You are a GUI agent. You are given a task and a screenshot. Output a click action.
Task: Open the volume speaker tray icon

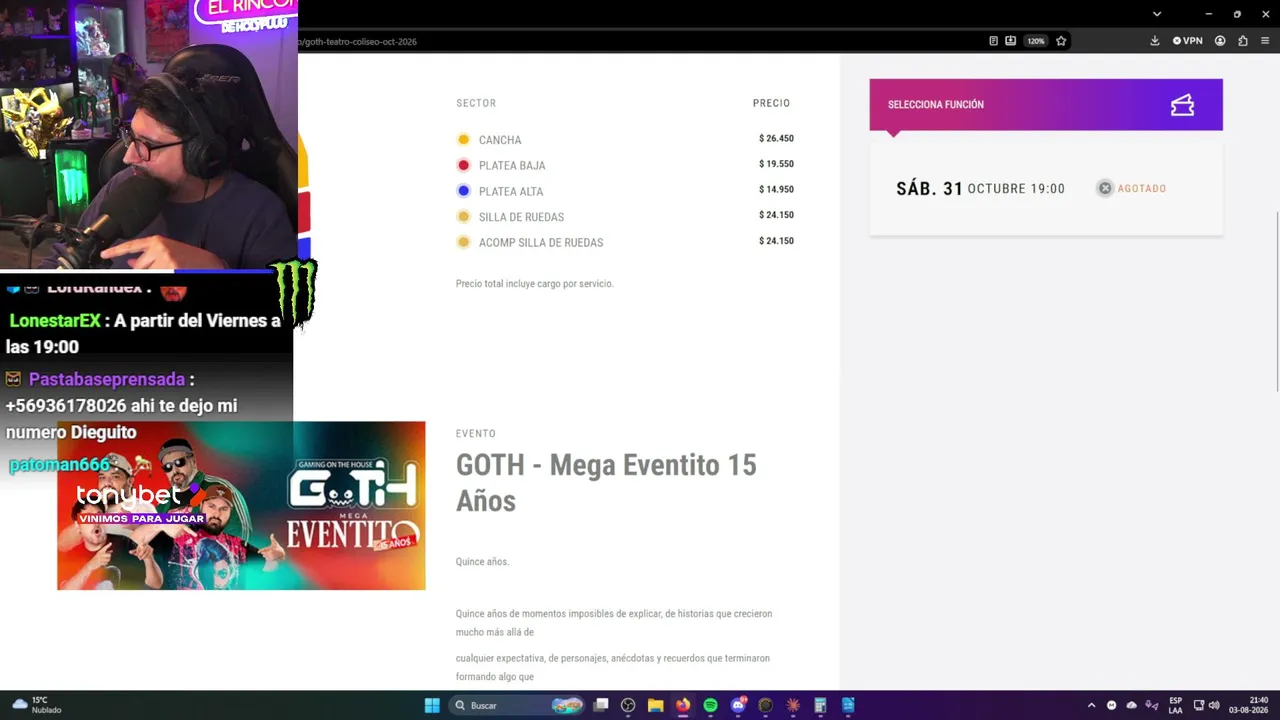click(1214, 705)
